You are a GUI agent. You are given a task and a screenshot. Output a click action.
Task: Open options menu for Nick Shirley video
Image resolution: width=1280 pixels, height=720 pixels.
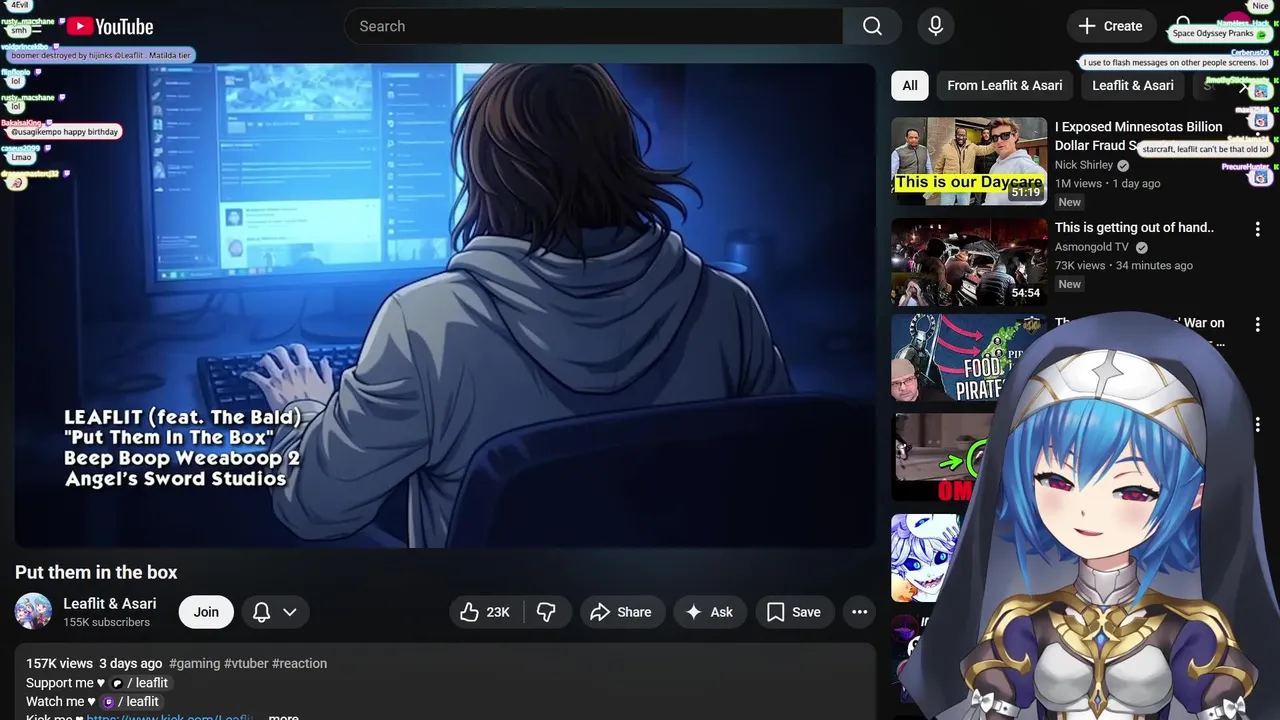[1258, 129]
